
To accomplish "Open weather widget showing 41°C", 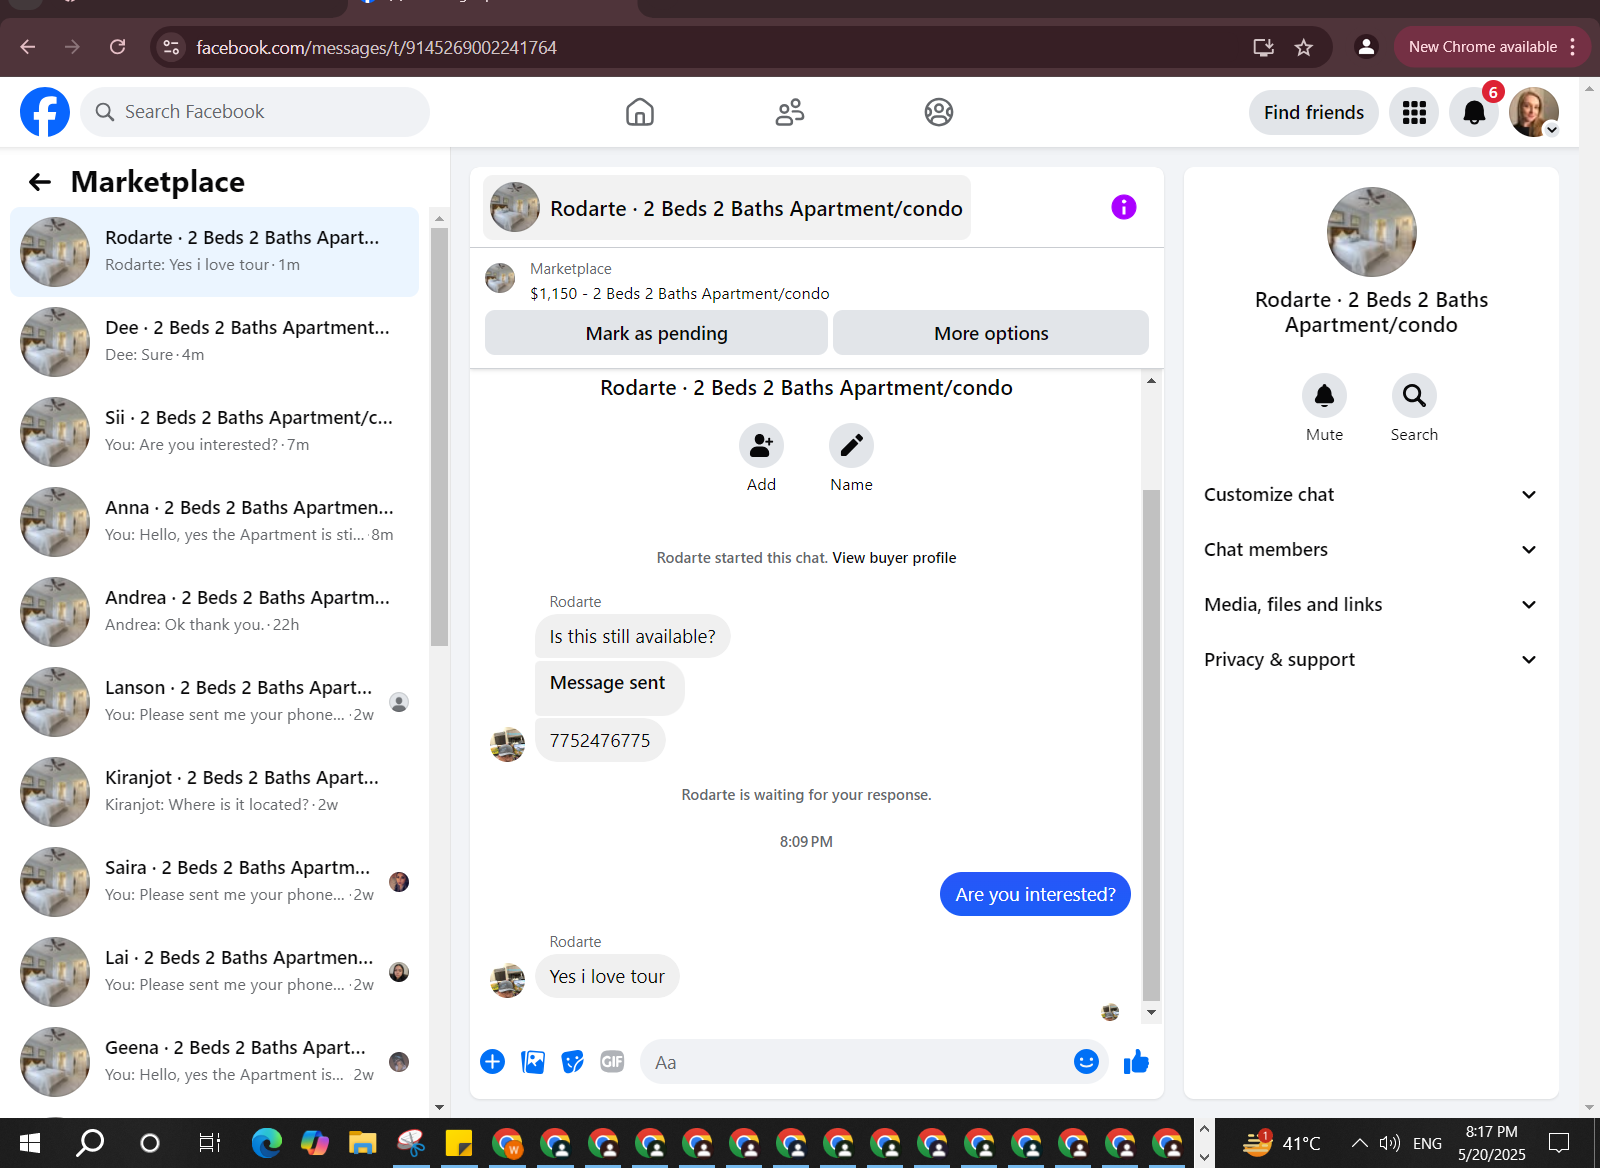I will coord(1282,1143).
